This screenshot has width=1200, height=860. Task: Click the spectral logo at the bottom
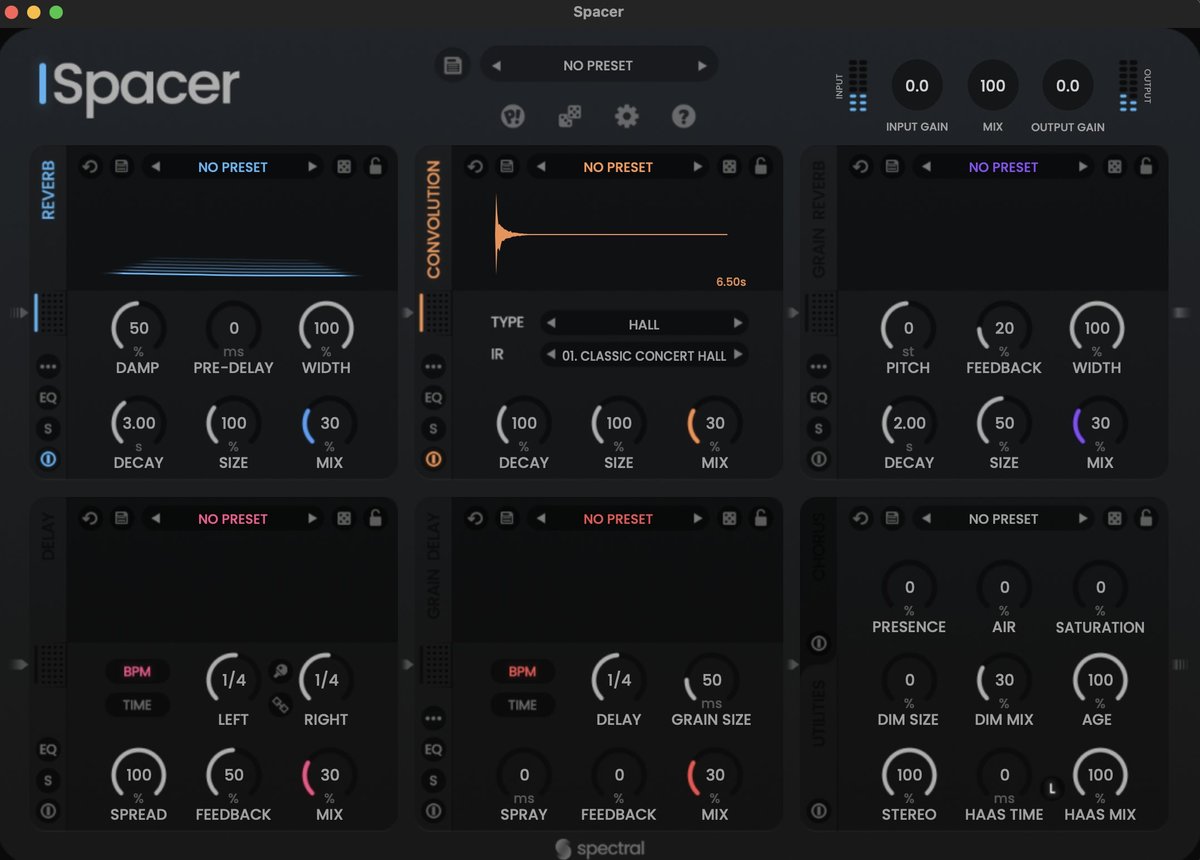tap(600, 847)
